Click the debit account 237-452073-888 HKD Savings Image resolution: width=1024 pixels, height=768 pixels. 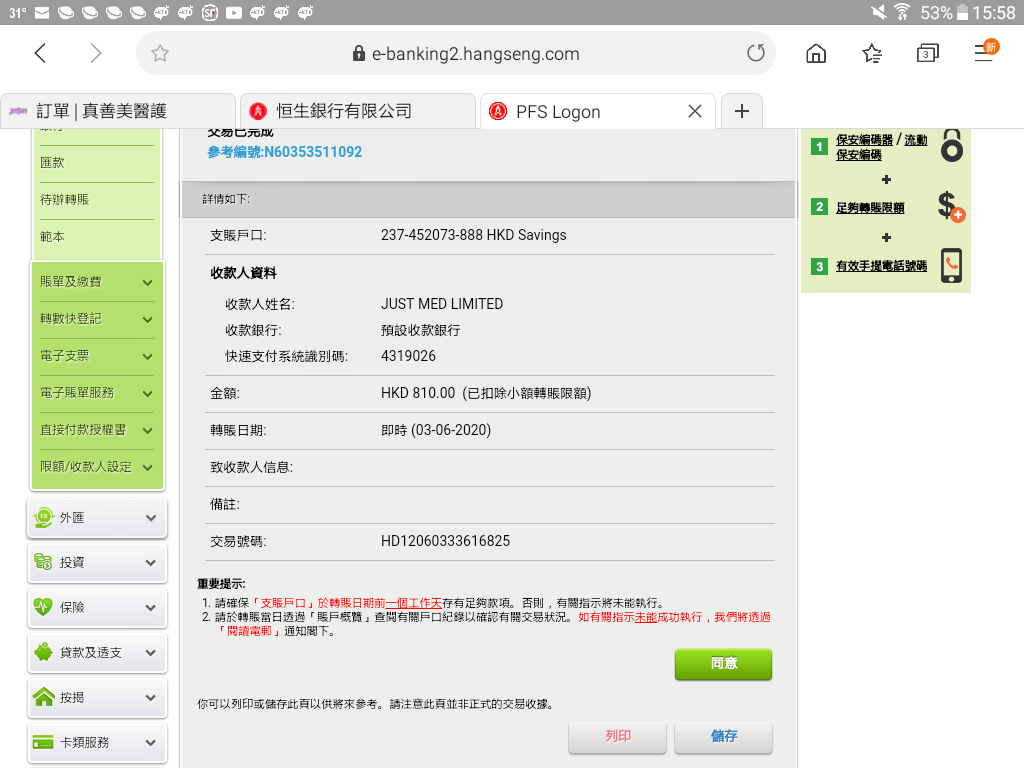pos(473,235)
